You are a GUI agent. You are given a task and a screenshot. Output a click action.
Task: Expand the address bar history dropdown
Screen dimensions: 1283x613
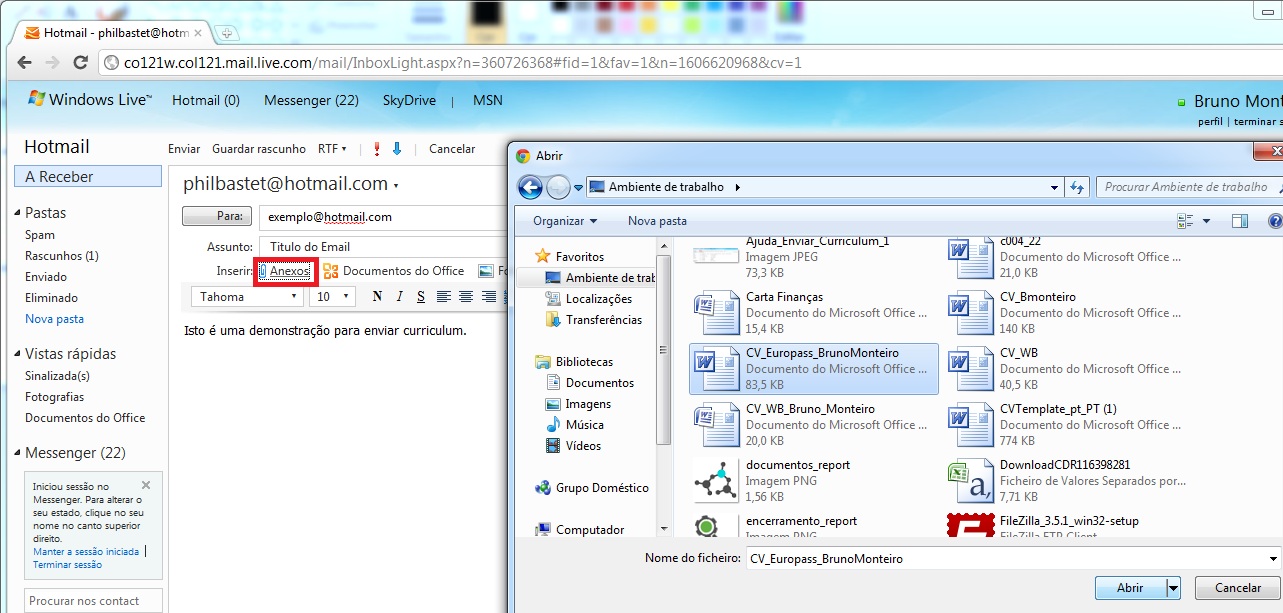tap(1054, 187)
